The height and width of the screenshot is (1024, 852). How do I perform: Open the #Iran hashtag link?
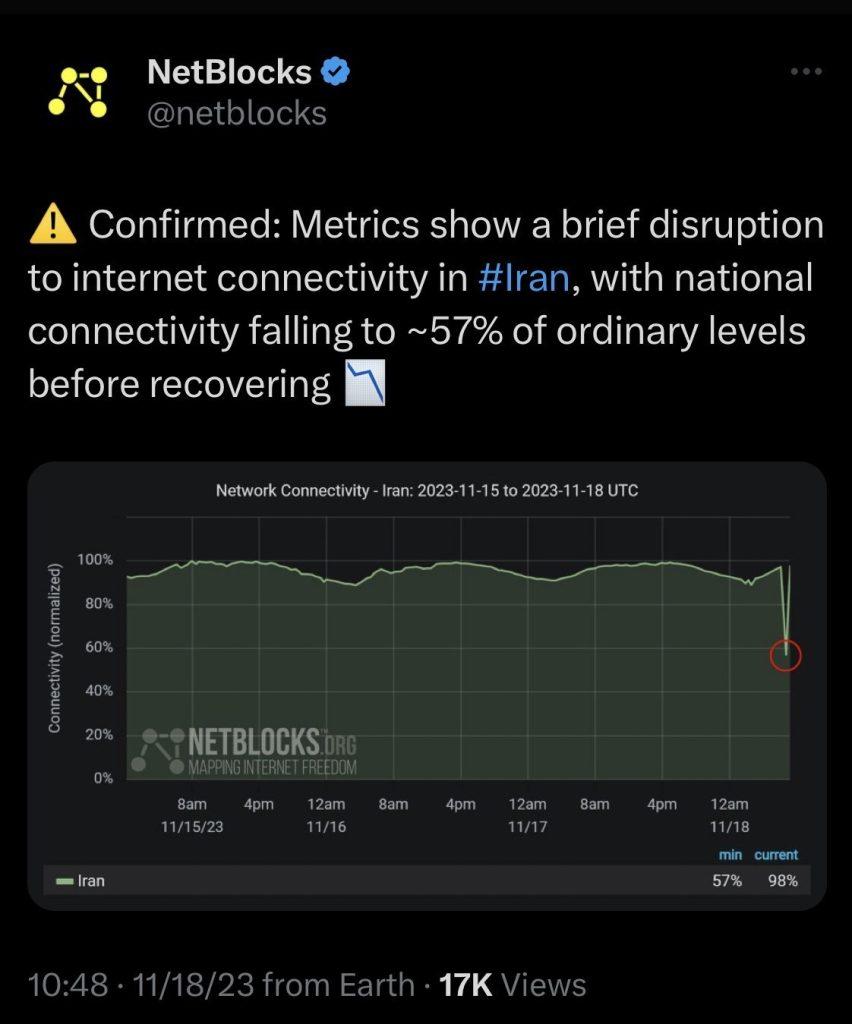(524, 277)
